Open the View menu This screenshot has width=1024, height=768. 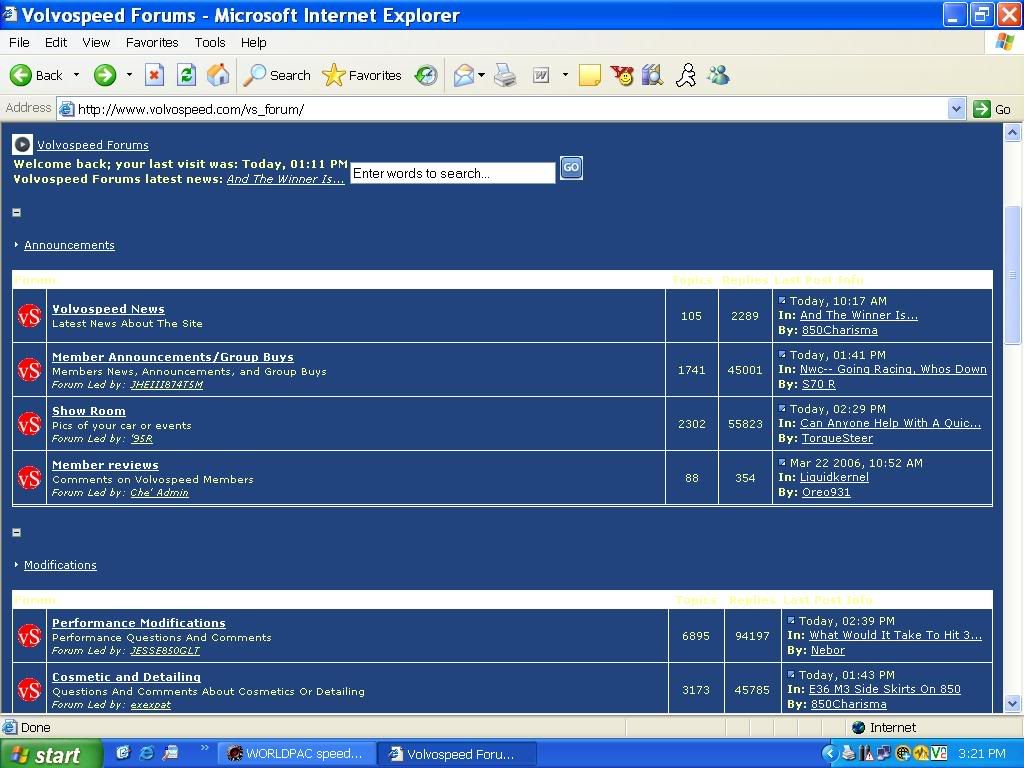pos(96,42)
